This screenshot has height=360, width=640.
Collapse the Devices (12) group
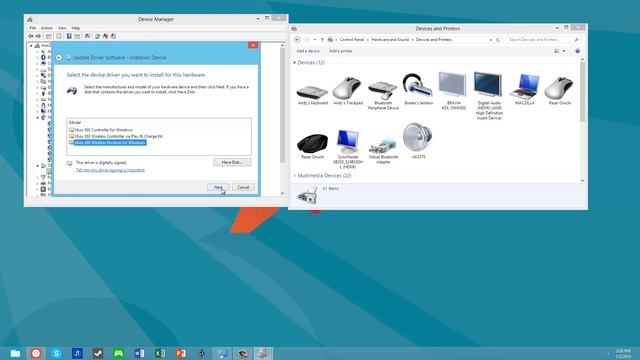pyautogui.click(x=295, y=63)
